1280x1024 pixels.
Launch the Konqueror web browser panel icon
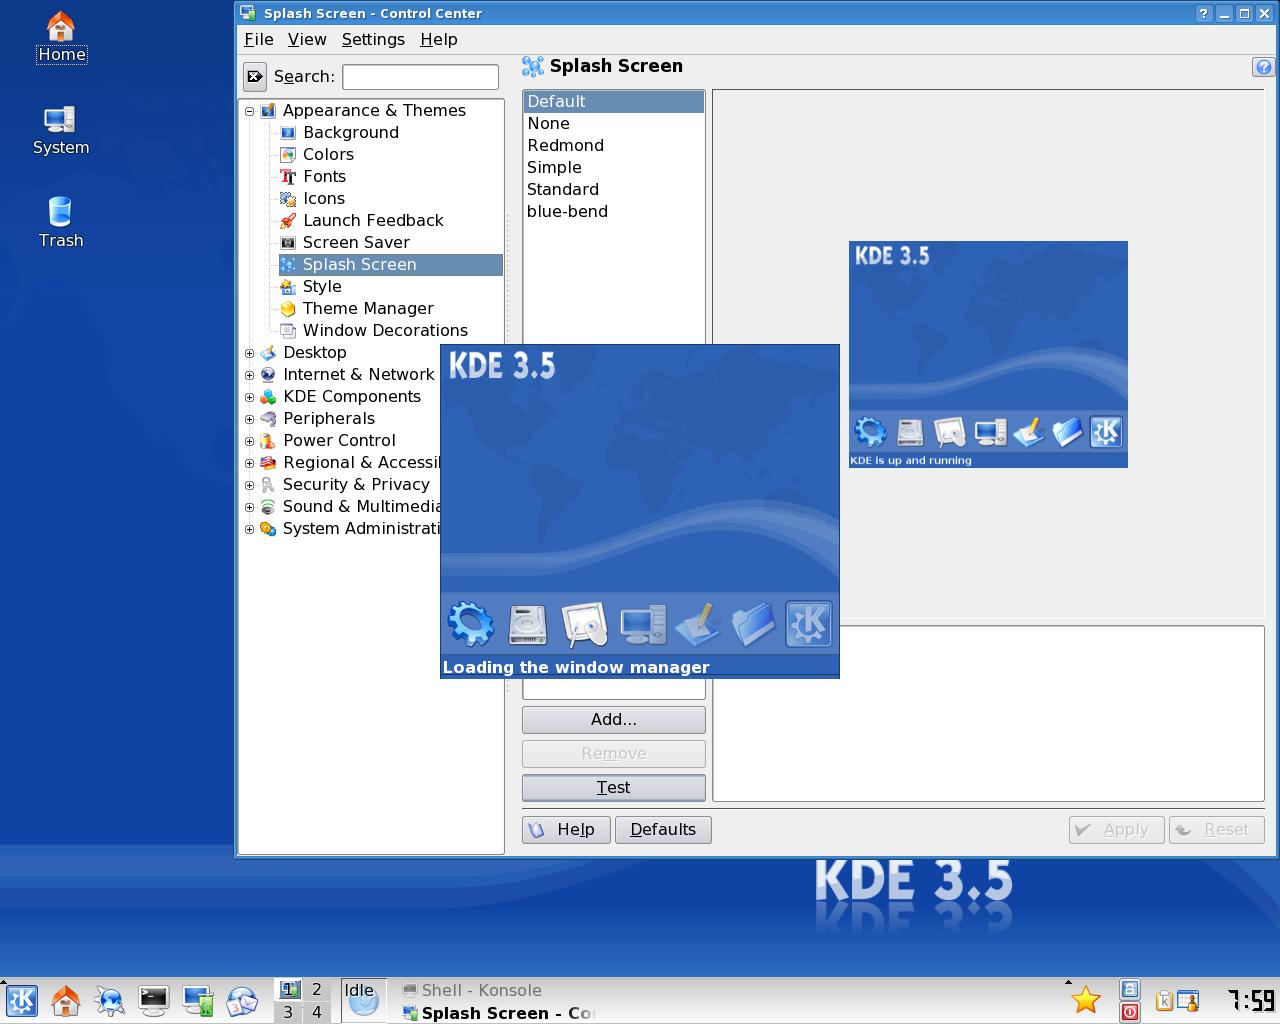tap(110, 1000)
